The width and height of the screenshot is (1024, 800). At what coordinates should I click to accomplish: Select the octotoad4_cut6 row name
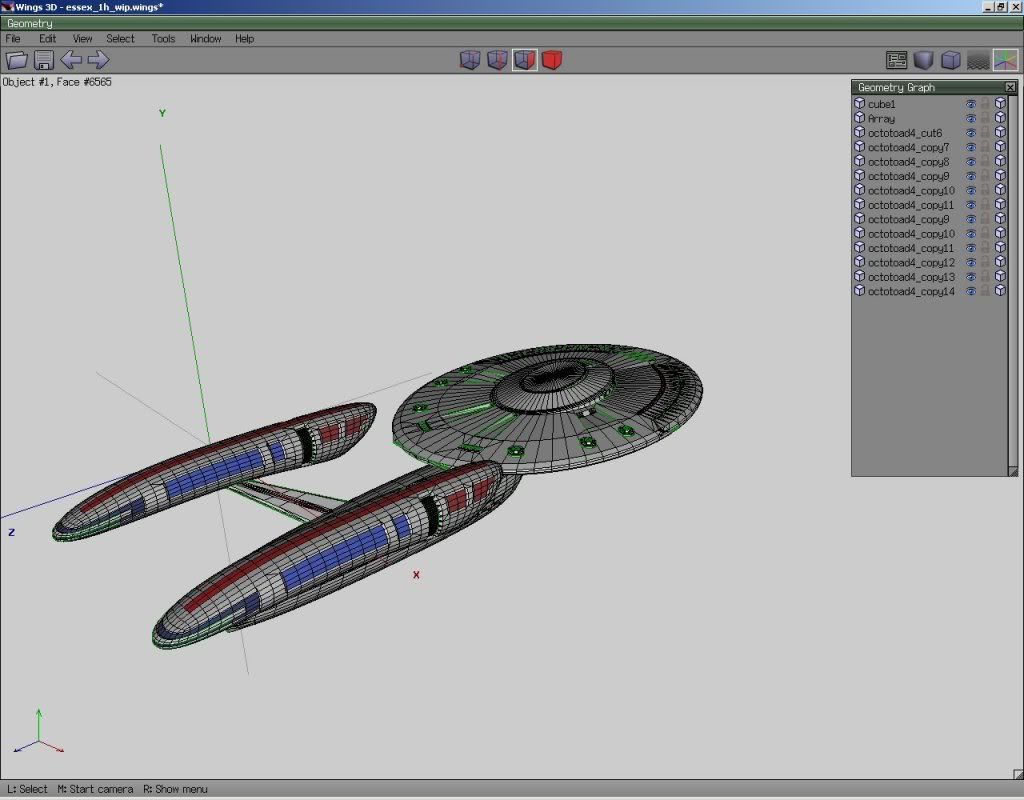tap(904, 133)
